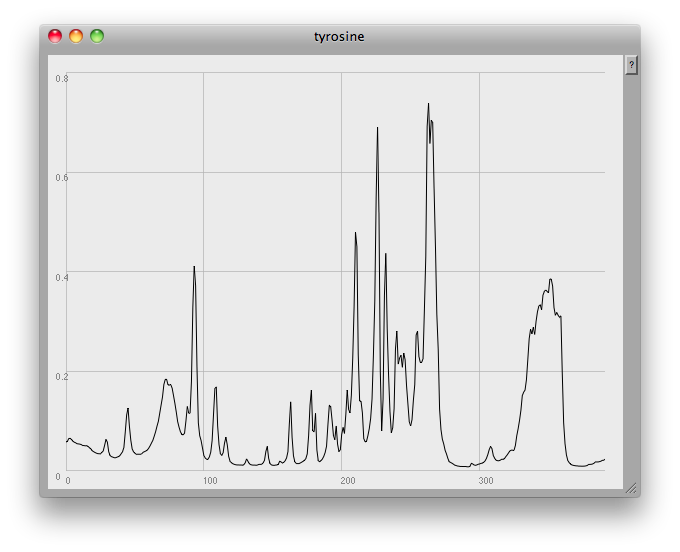The width and height of the screenshot is (680, 552).
Task: Click the 0.2 value on vertical axis
Action: [62, 376]
